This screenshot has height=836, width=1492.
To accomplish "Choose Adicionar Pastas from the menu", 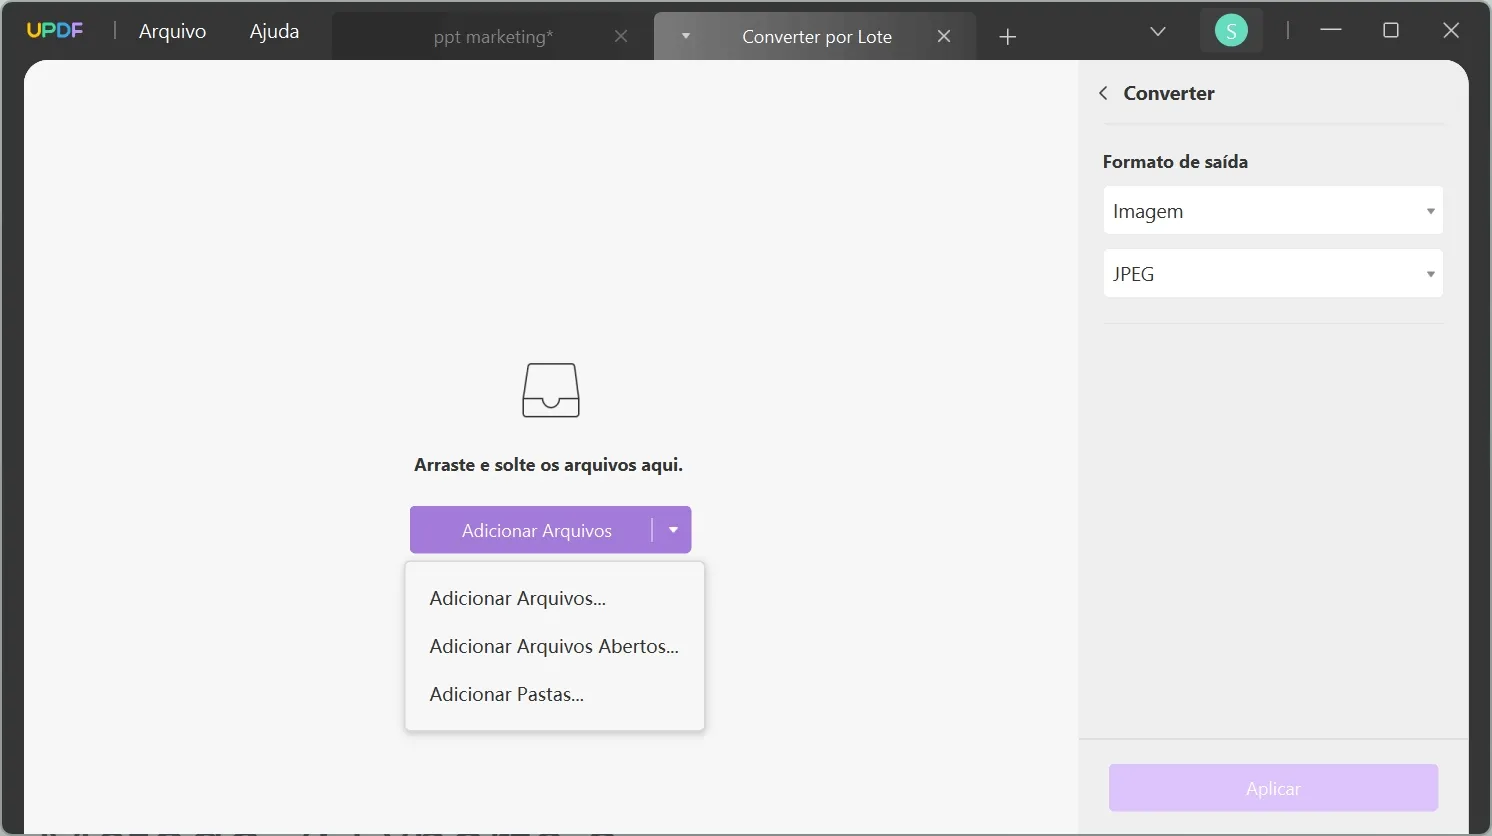I will coord(506,693).
